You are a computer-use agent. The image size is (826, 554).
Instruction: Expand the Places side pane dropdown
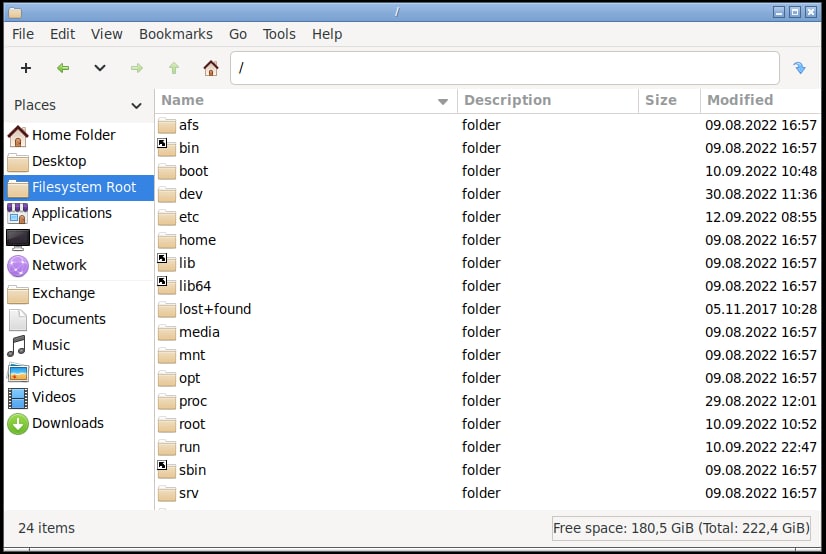[136, 105]
